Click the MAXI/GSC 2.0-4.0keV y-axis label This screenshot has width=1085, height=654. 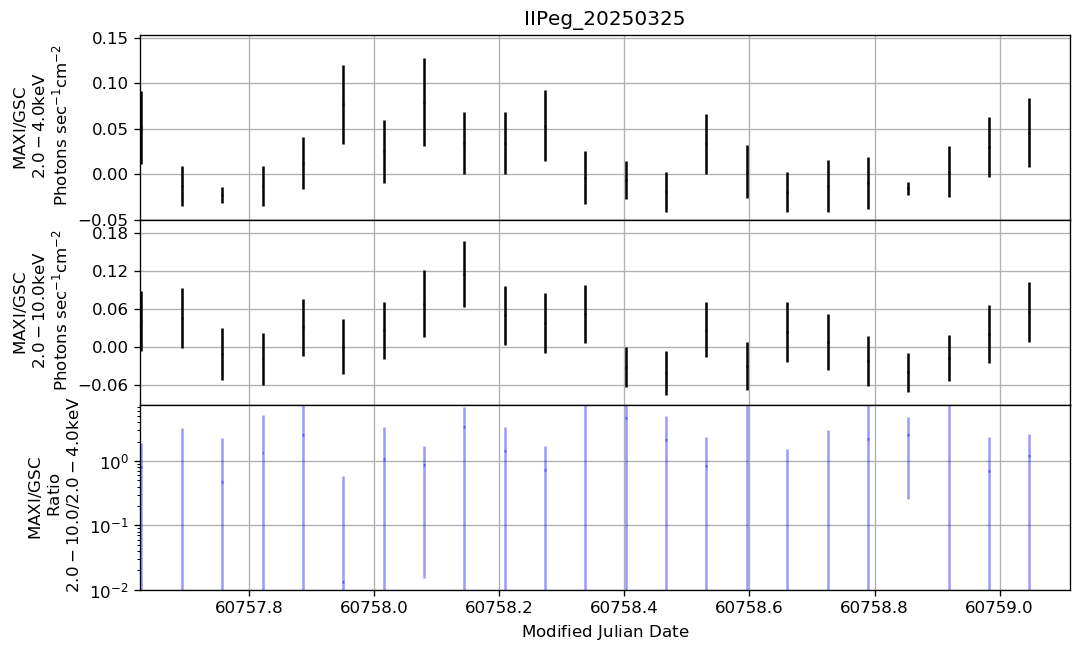click(39, 128)
